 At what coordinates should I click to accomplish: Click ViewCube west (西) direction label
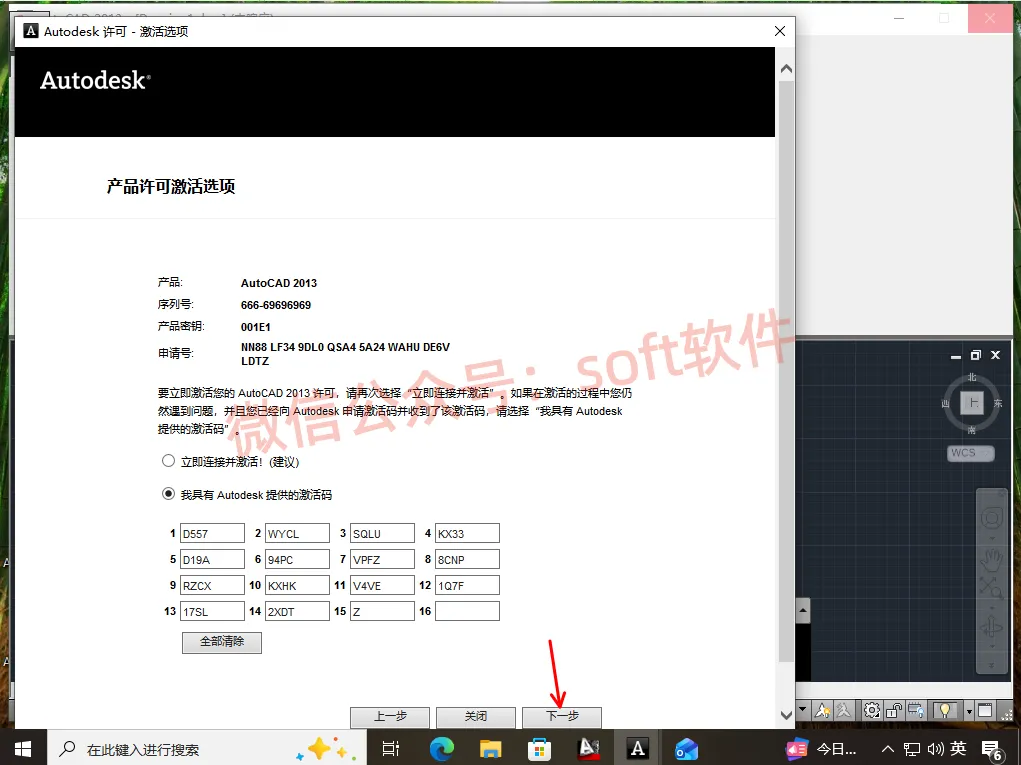(945, 404)
